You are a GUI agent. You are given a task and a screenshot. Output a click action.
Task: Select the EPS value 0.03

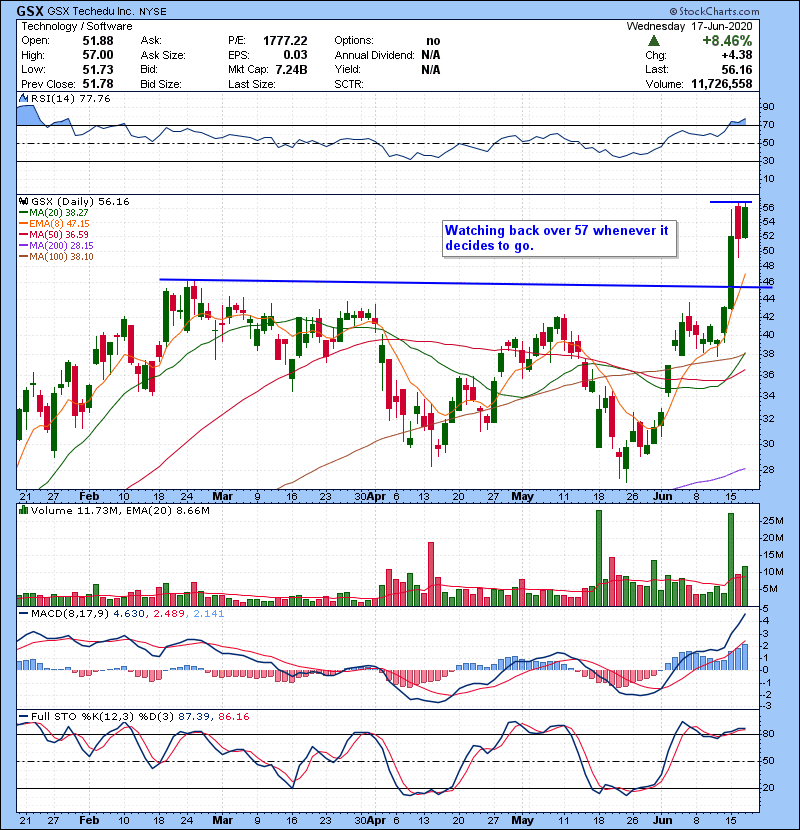(295, 55)
